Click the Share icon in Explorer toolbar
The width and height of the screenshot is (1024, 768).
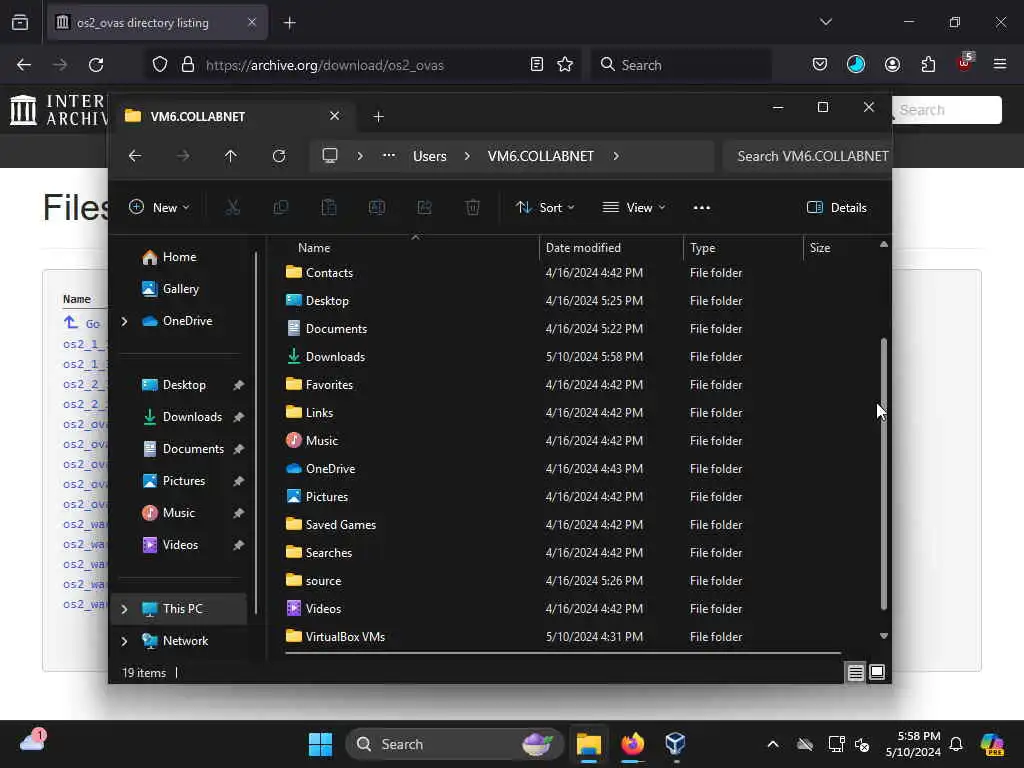424,208
